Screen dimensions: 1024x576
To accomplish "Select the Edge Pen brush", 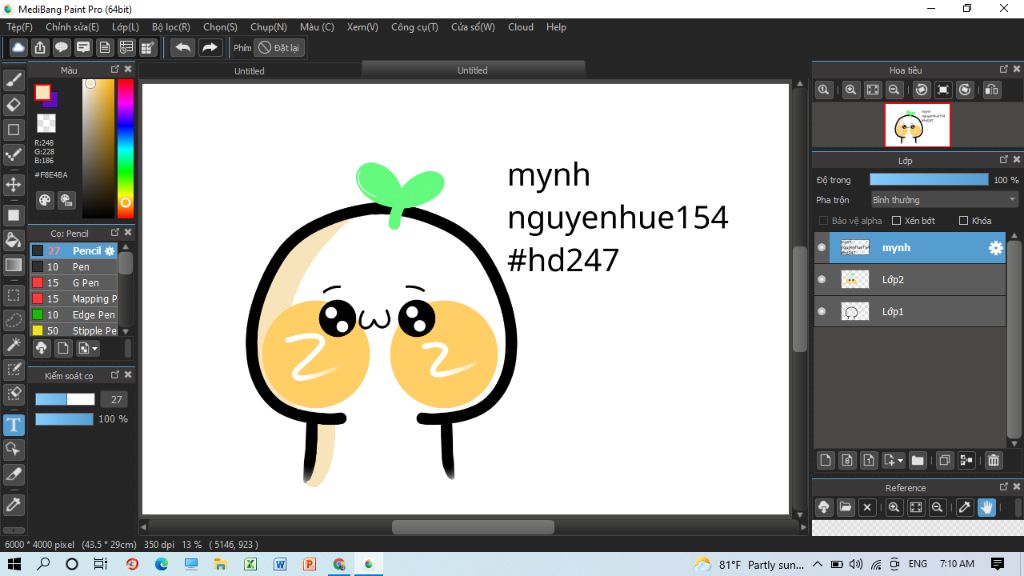I will 74,315.
